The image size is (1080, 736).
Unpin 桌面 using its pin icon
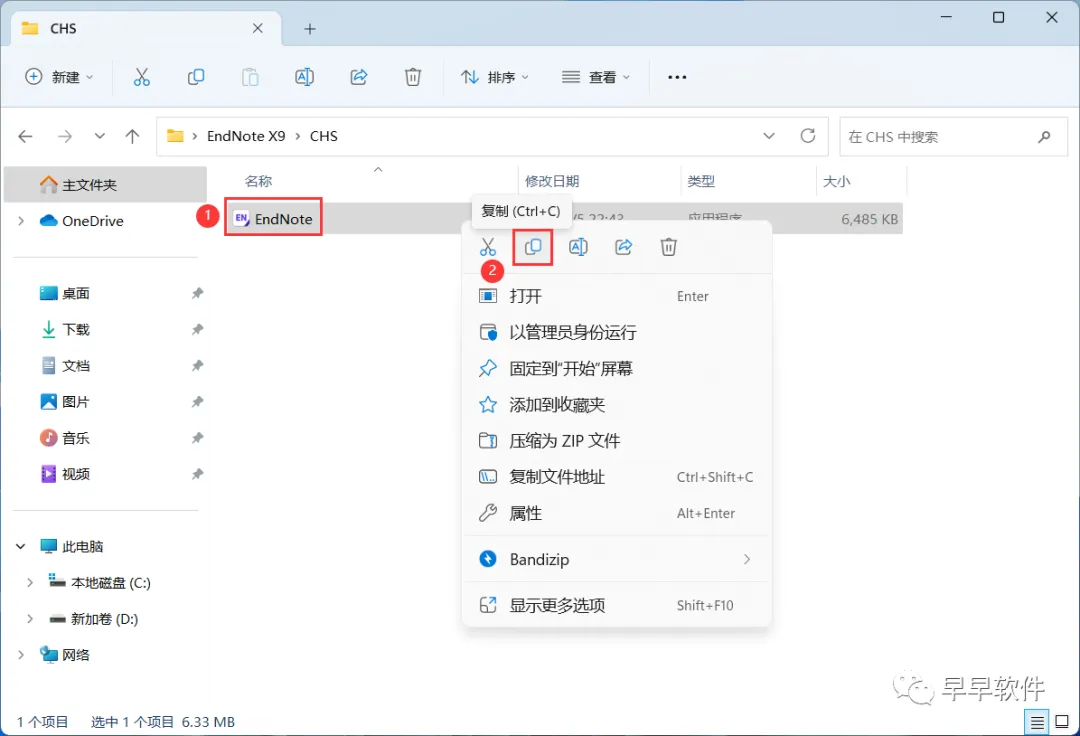(198, 293)
